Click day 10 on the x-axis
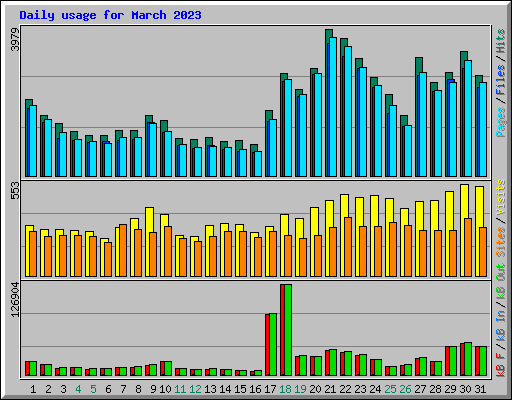 click(x=165, y=389)
